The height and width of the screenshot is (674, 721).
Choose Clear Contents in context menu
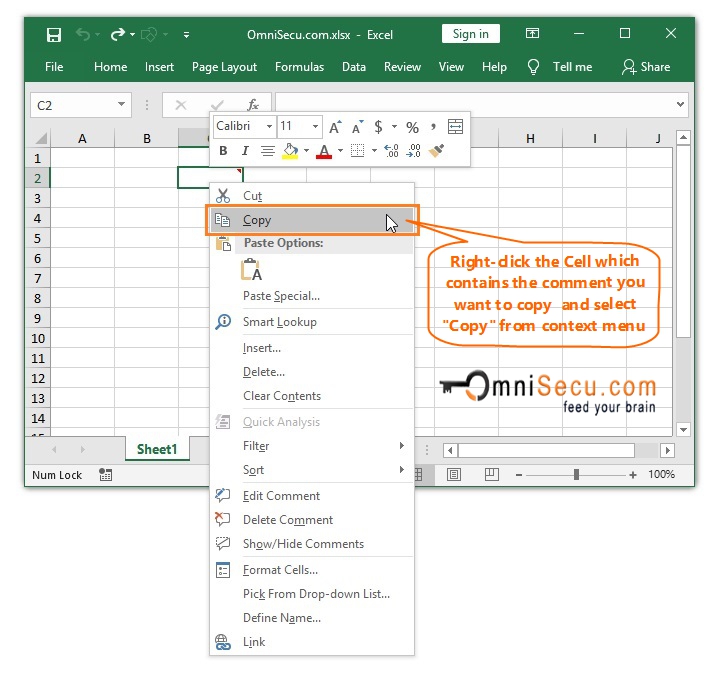tap(312, 396)
